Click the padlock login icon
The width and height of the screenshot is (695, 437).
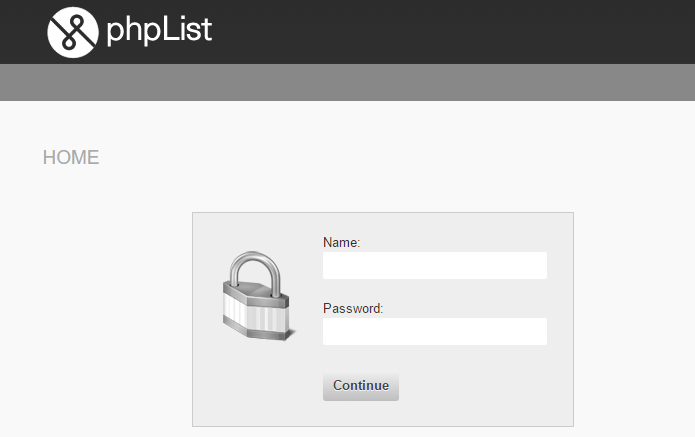click(x=259, y=296)
